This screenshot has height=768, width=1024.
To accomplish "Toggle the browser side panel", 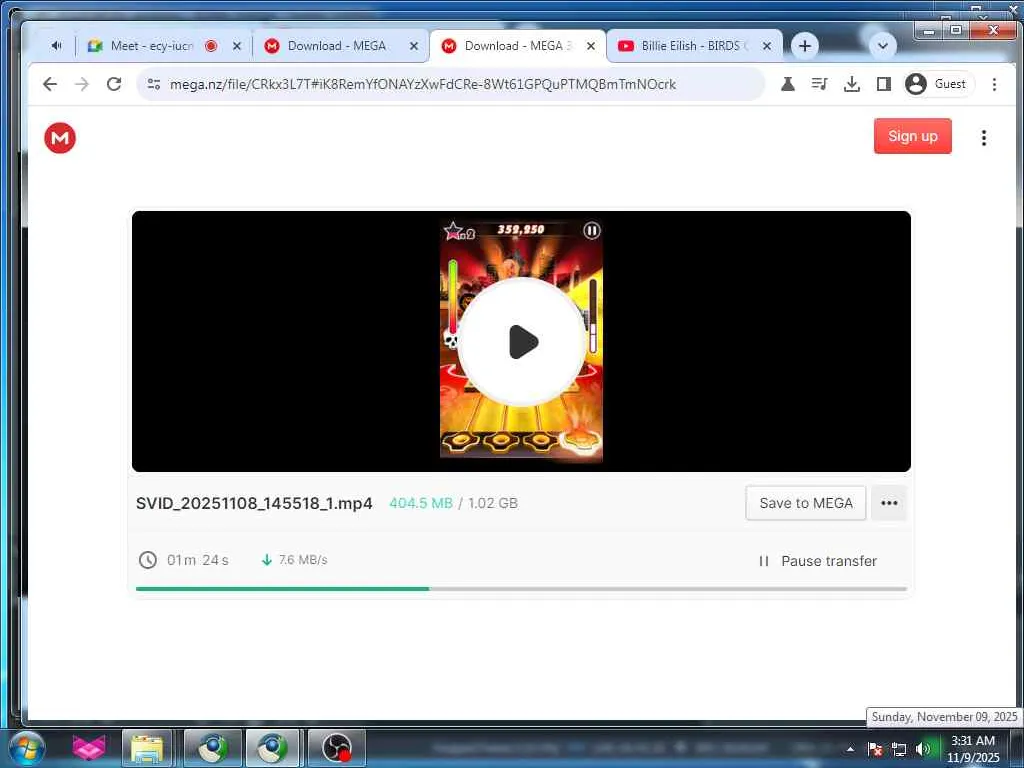I will [884, 84].
